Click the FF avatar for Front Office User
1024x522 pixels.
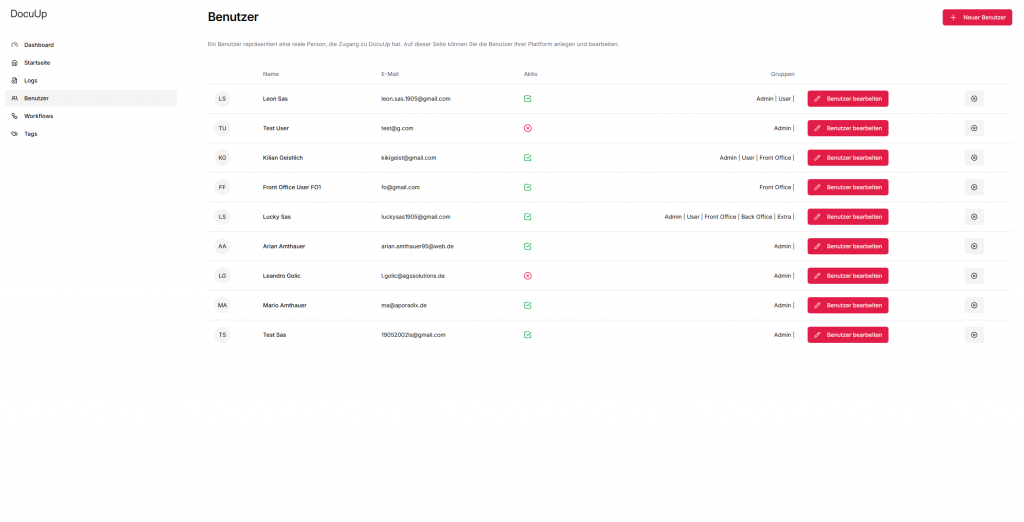click(222, 187)
